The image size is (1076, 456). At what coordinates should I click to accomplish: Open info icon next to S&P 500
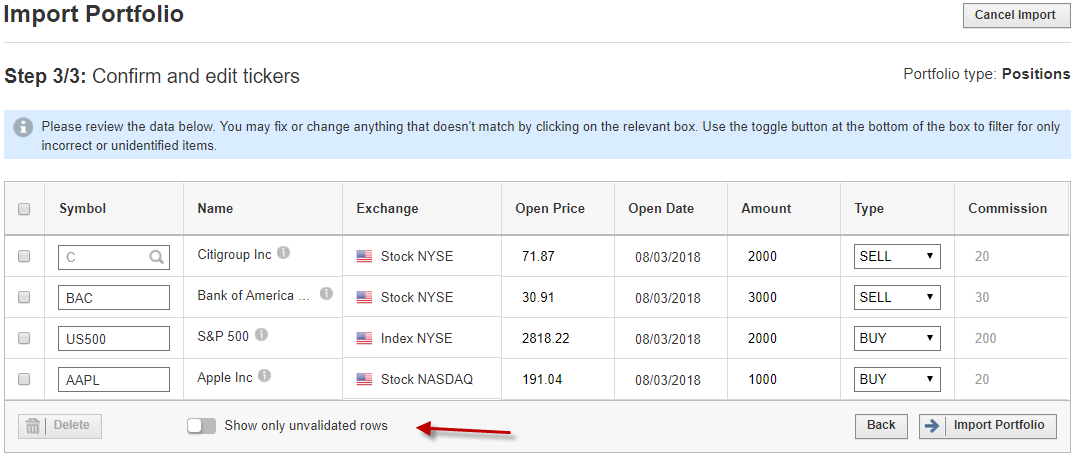coord(261,335)
